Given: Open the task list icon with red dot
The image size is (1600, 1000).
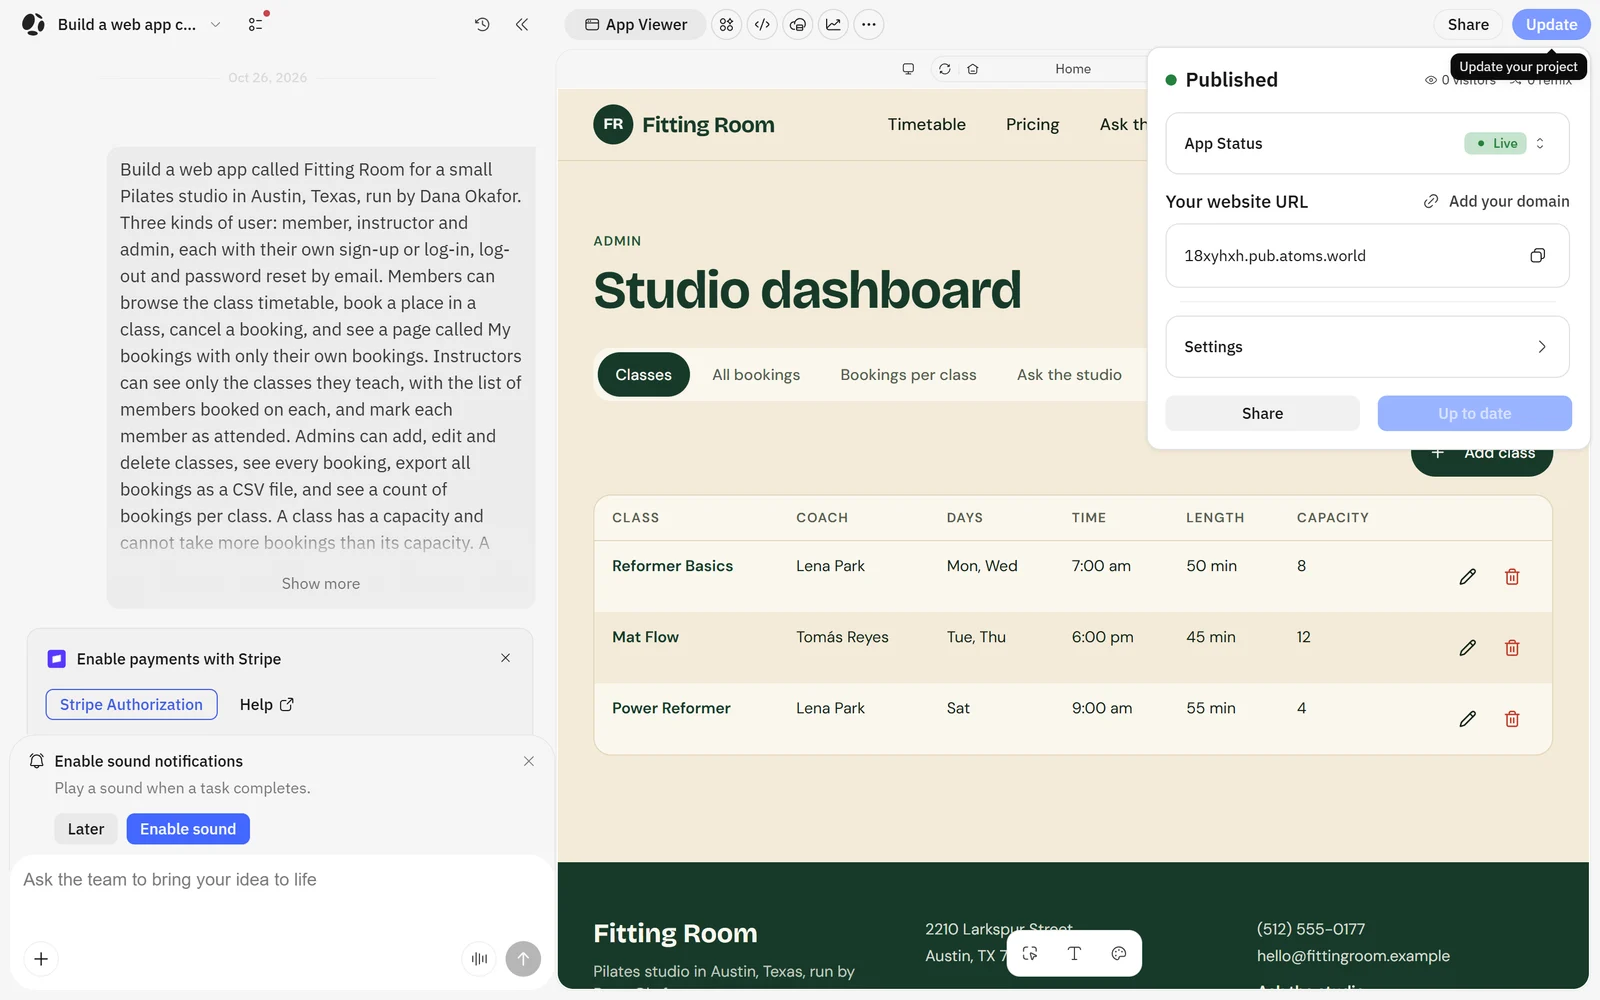Looking at the screenshot, I should click(257, 23).
